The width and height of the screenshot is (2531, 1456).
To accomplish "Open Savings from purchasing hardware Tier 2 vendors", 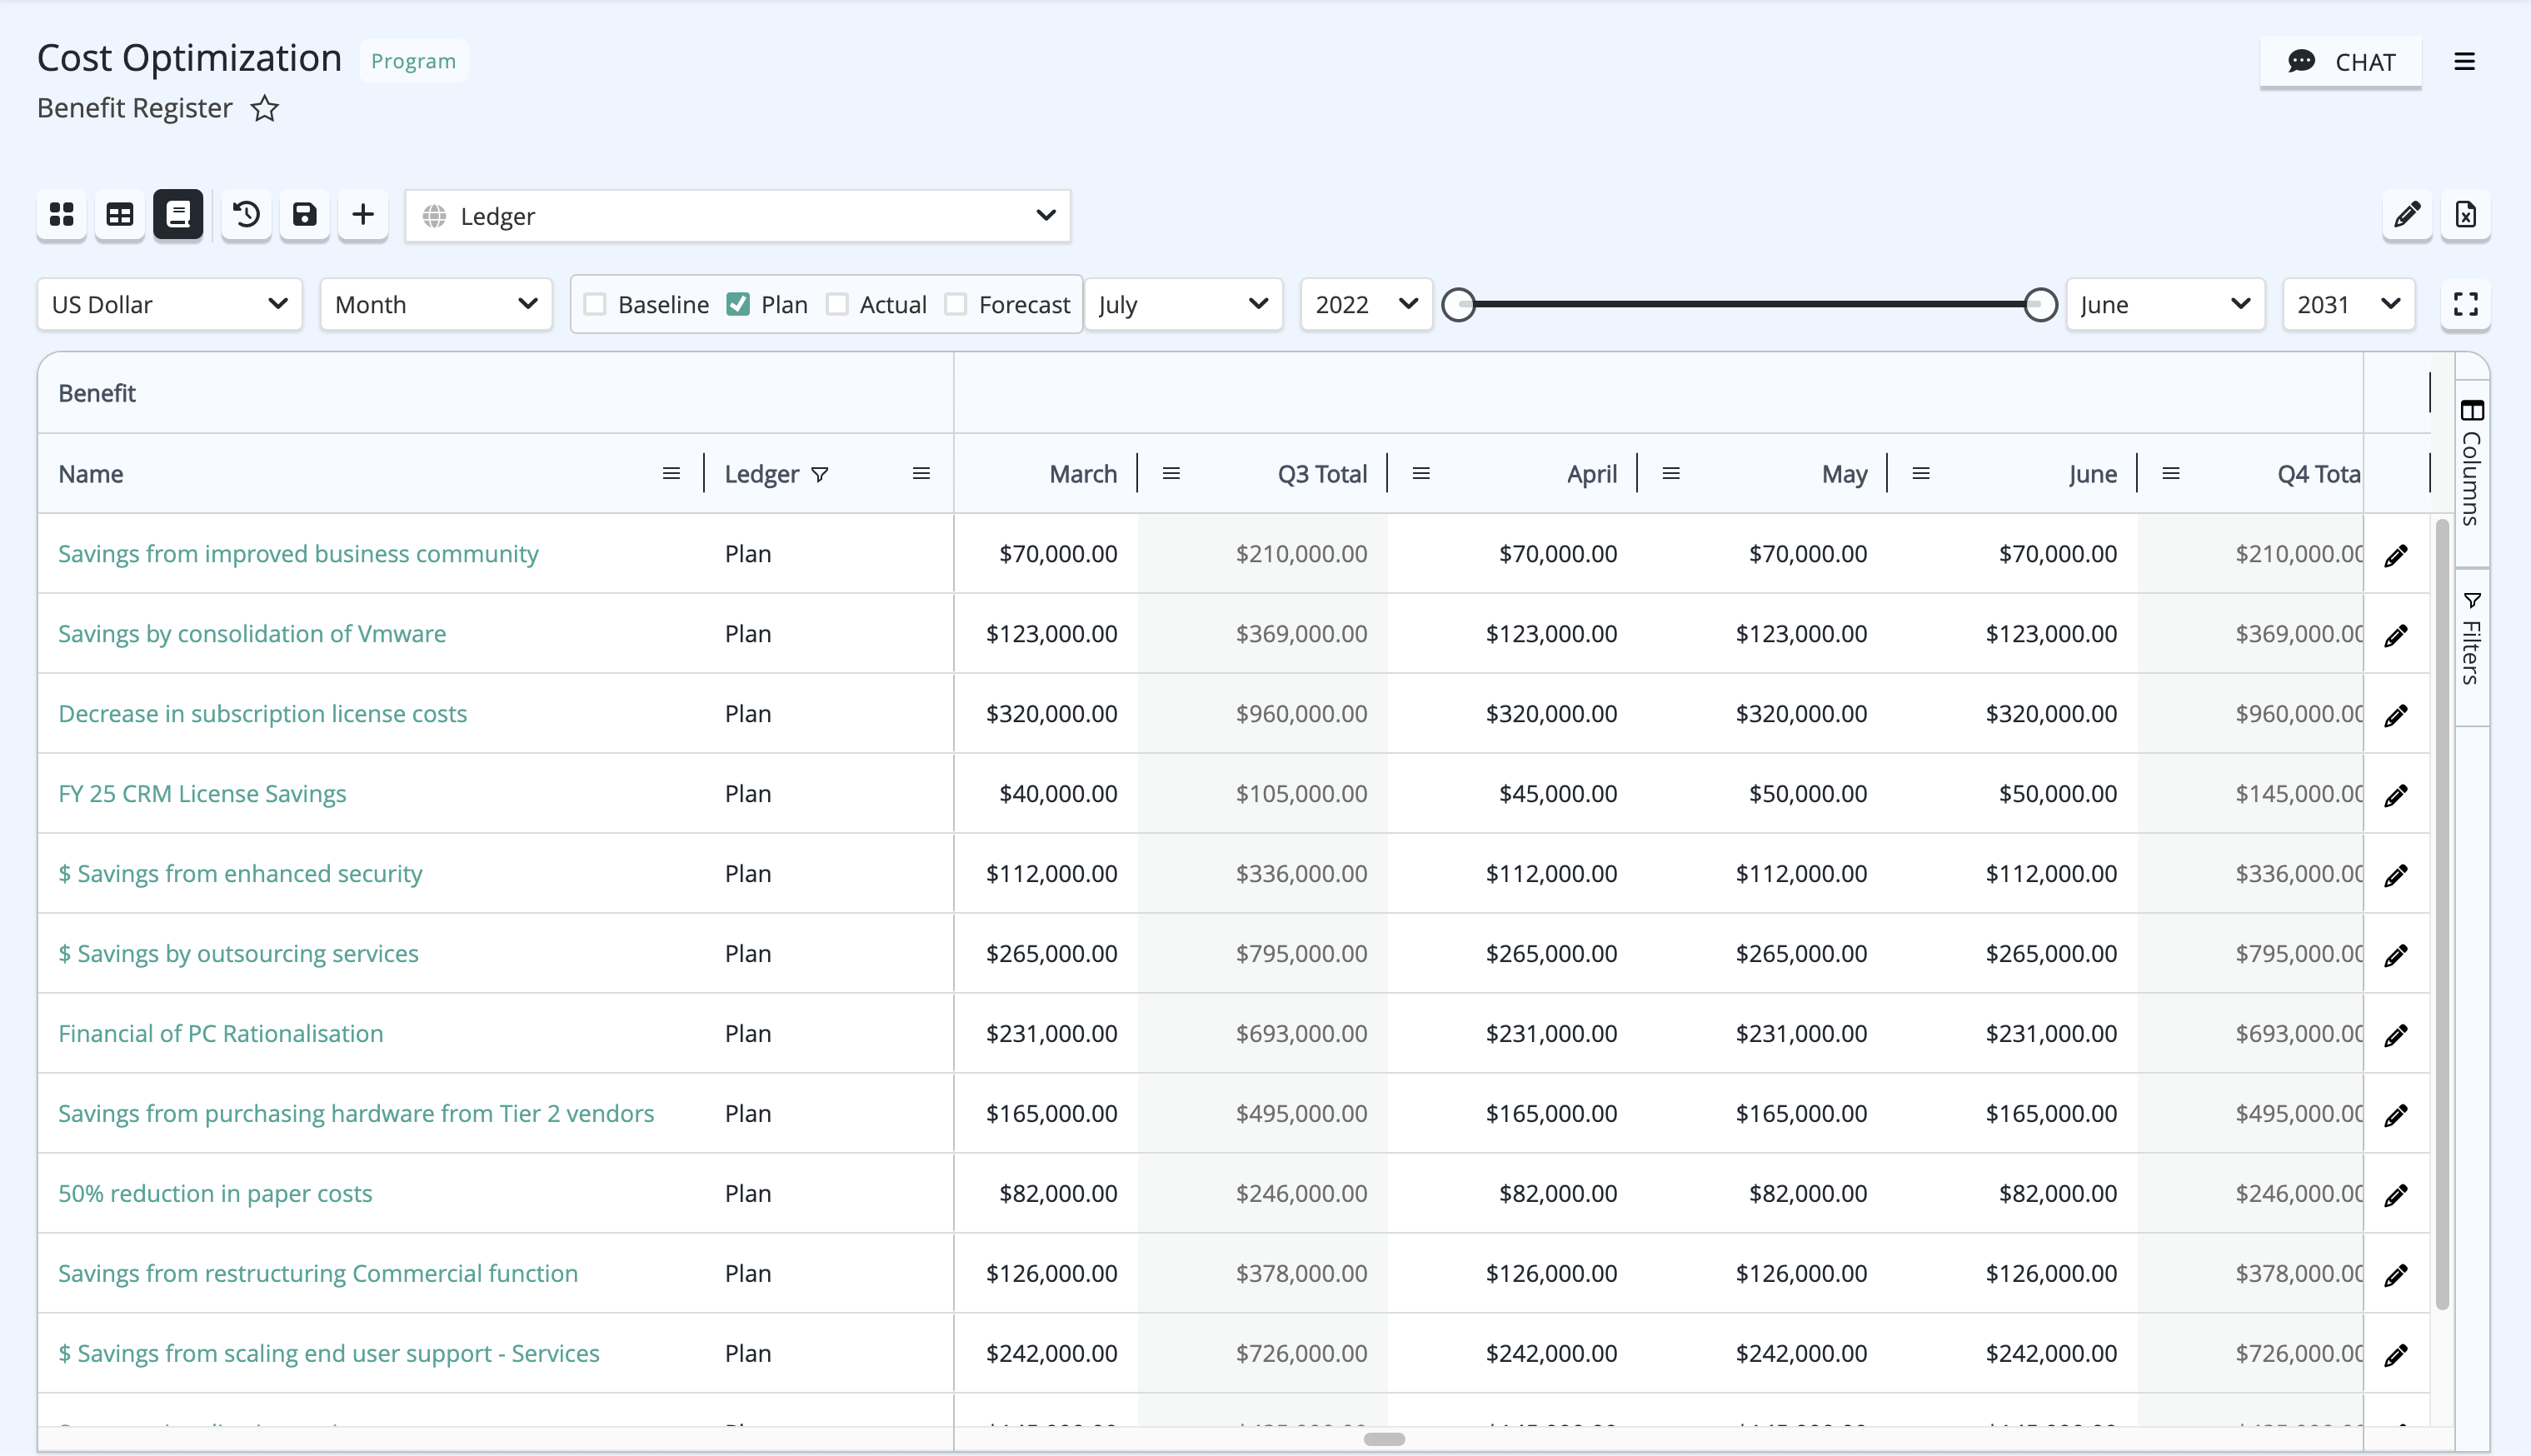I will 356,1114.
